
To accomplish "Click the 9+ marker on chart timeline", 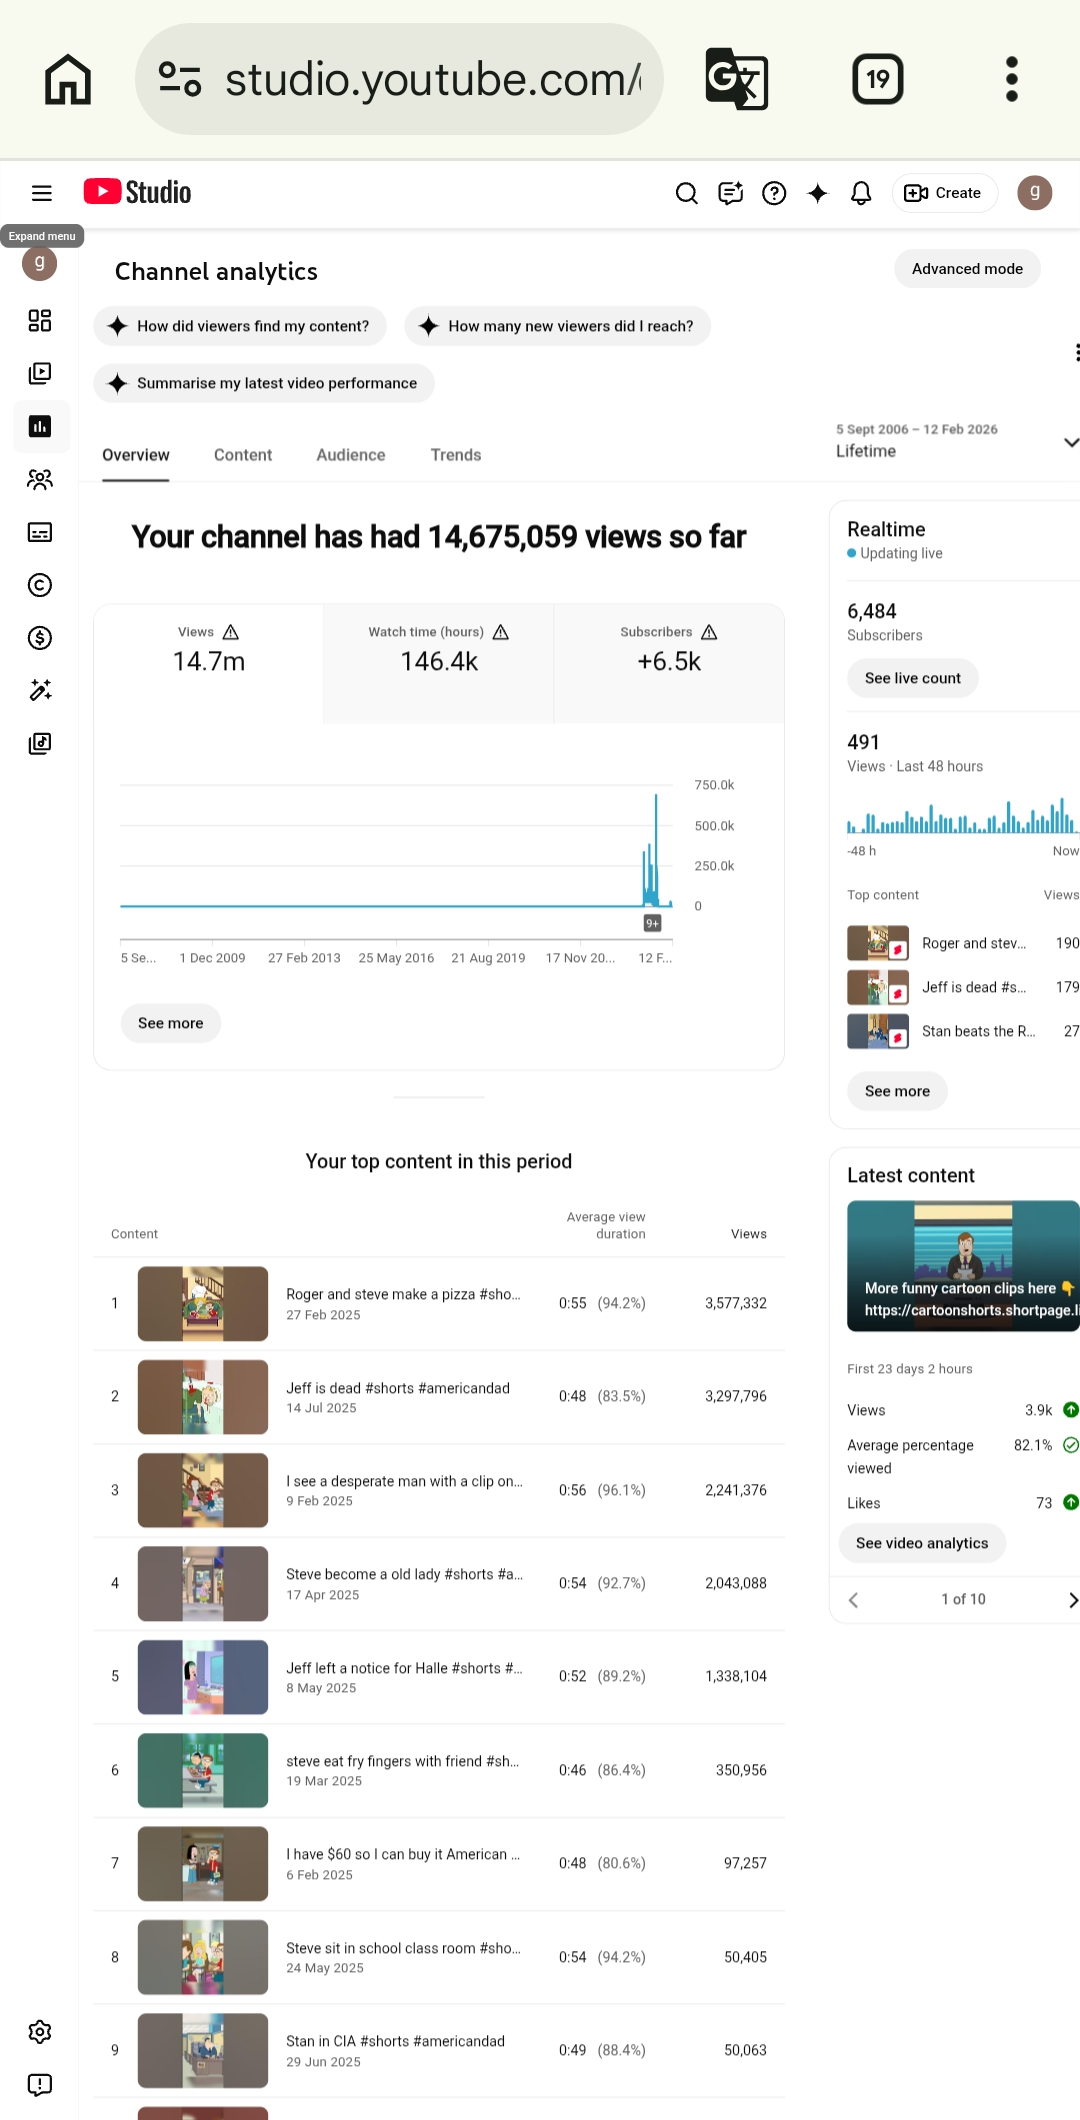I will tap(652, 923).
